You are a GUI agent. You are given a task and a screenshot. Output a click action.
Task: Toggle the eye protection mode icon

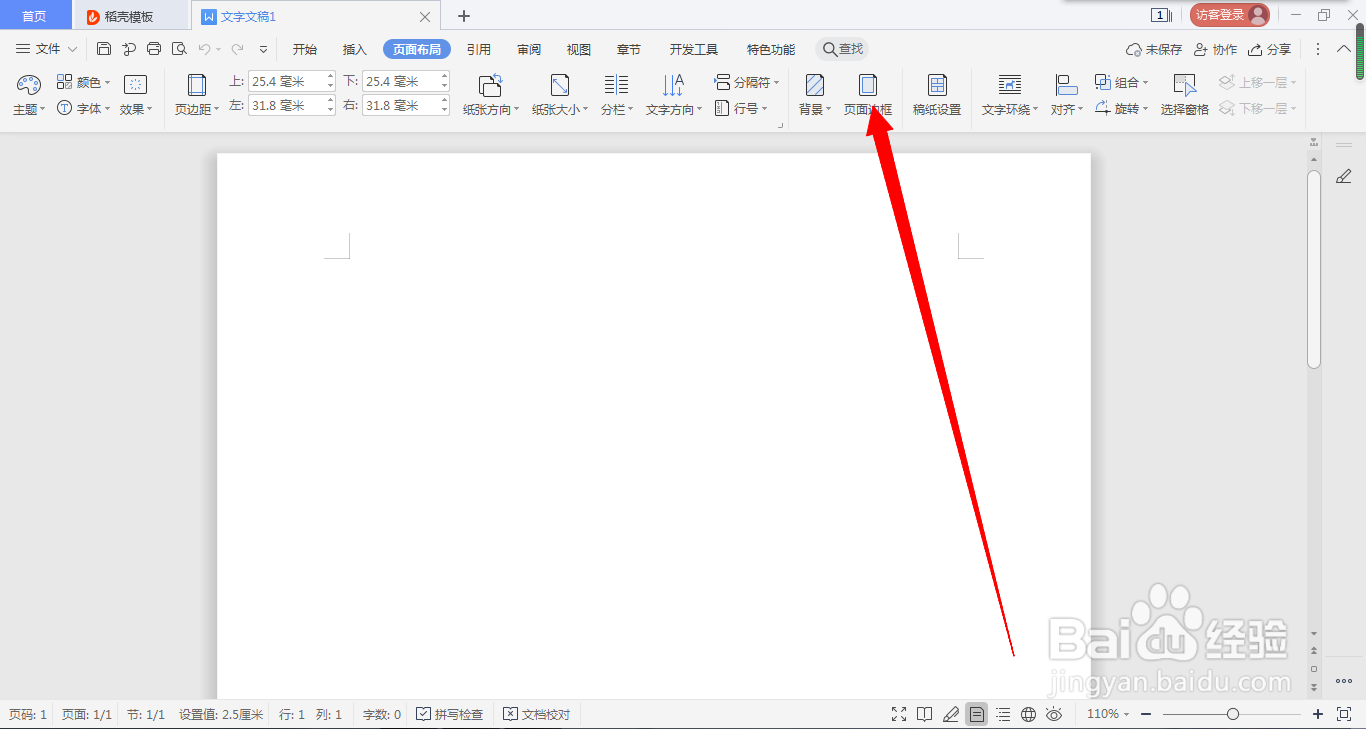pyautogui.click(x=1054, y=714)
